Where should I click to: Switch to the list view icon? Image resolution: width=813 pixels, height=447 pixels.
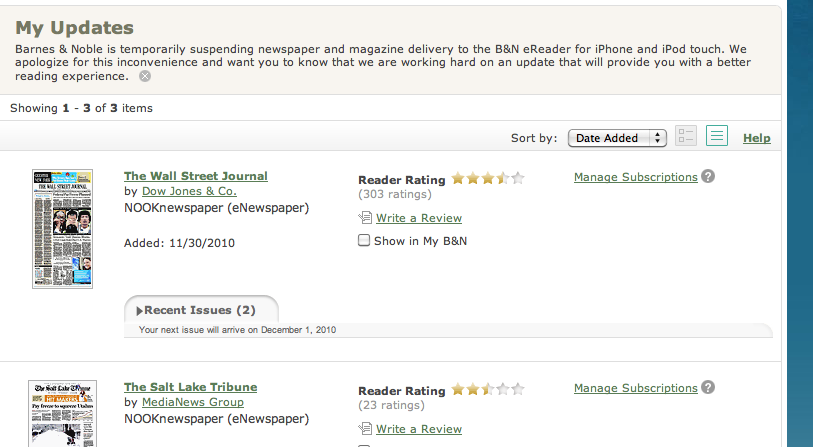point(717,136)
